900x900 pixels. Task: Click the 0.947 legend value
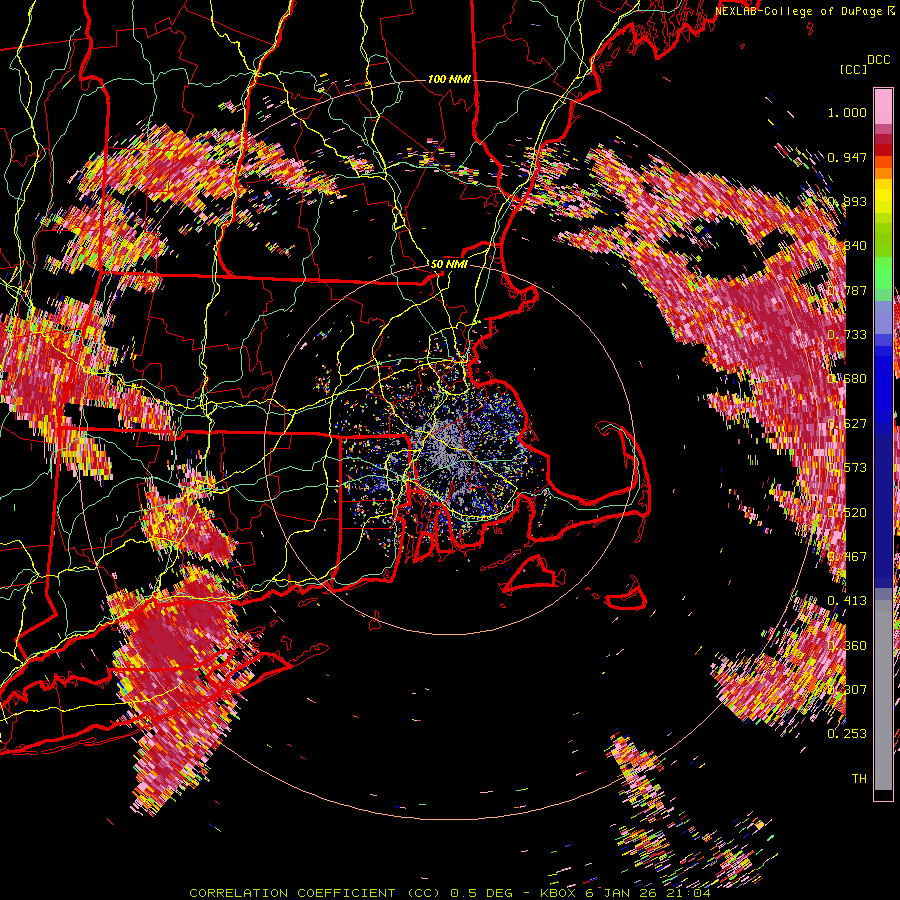pyautogui.click(x=847, y=157)
